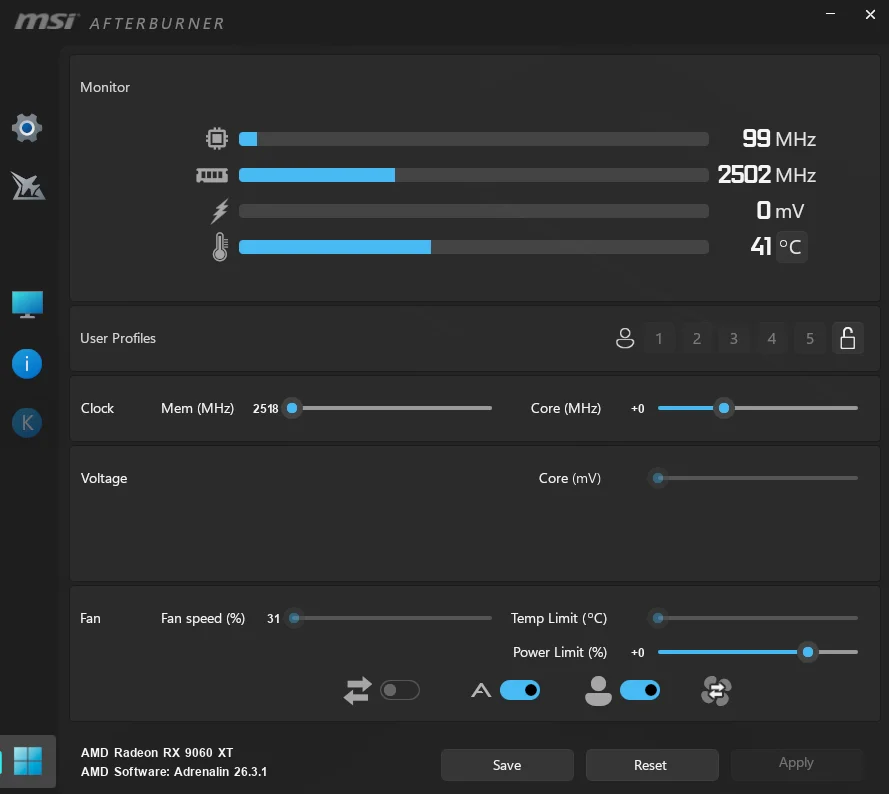The width and height of the screenshot is (889, 794).
Task: Show system information via blue 'i' icon
Action: pyautogui.click(x=27, y=364)
